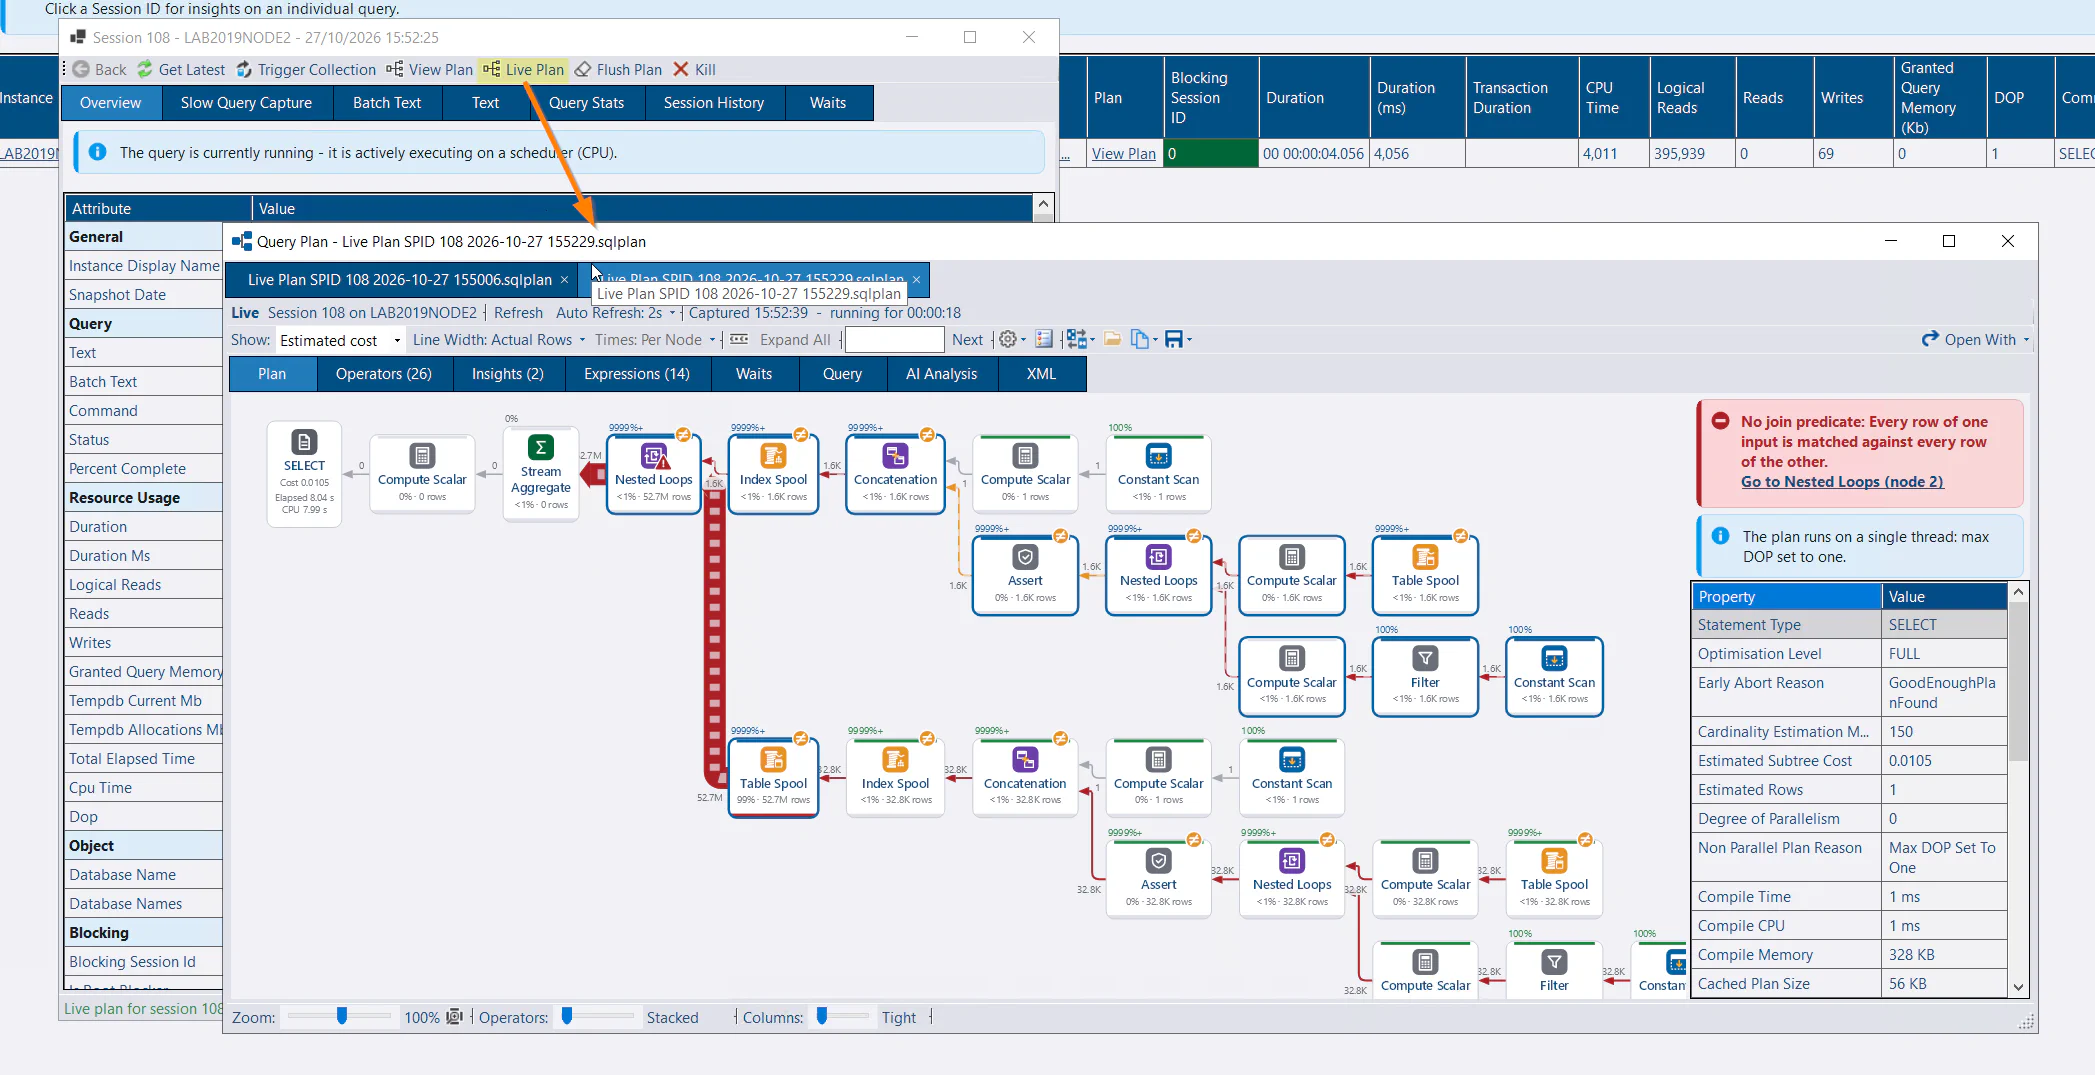Image resolution: width=2095 pixels, height=1075 pixels.
Task: Click Expand All button
Action: click(795, 340)
